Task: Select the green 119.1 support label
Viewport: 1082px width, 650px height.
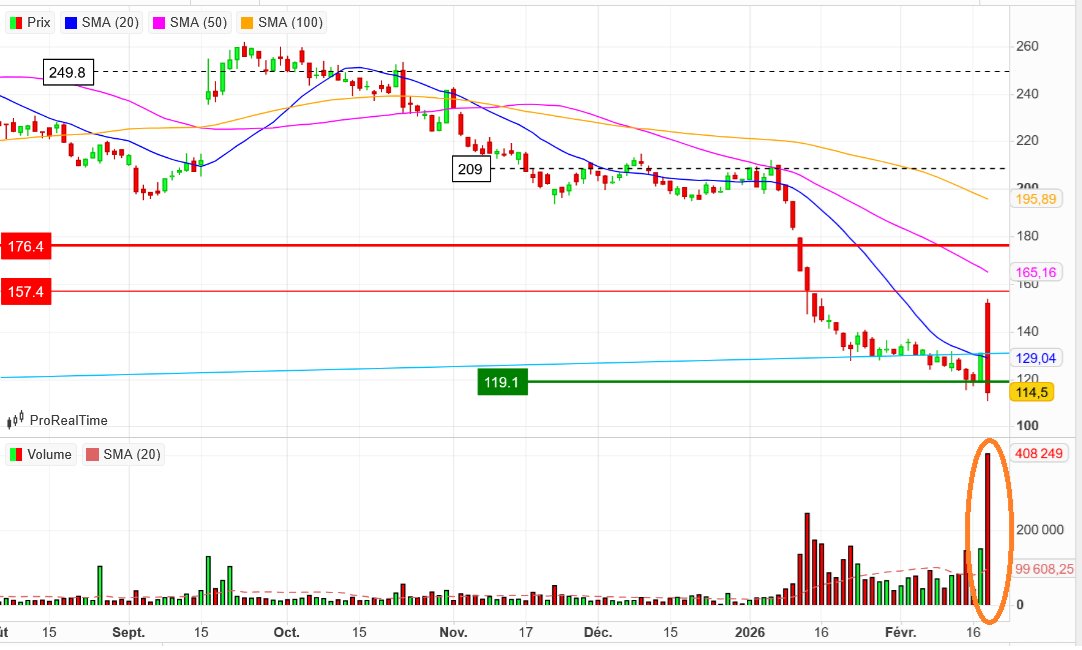Action: coord(502,382)
